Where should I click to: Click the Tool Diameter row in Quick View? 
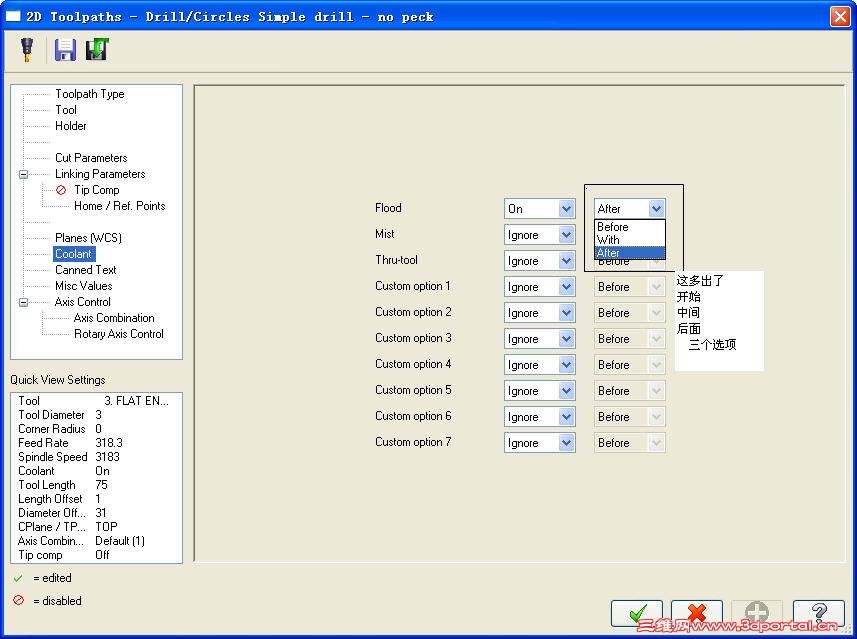click(x=96, y=415)
